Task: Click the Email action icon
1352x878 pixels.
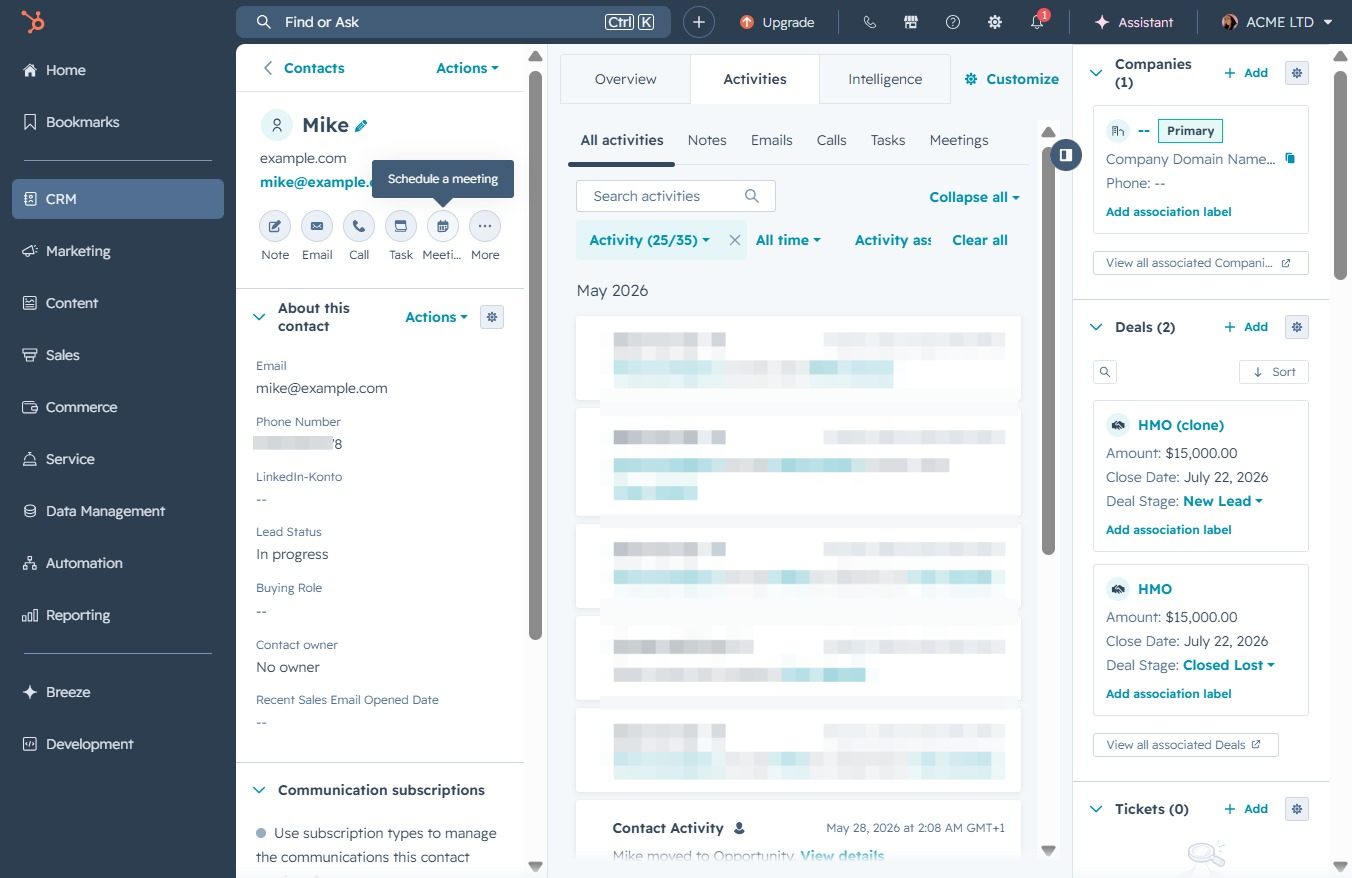Action: point(317,226)
